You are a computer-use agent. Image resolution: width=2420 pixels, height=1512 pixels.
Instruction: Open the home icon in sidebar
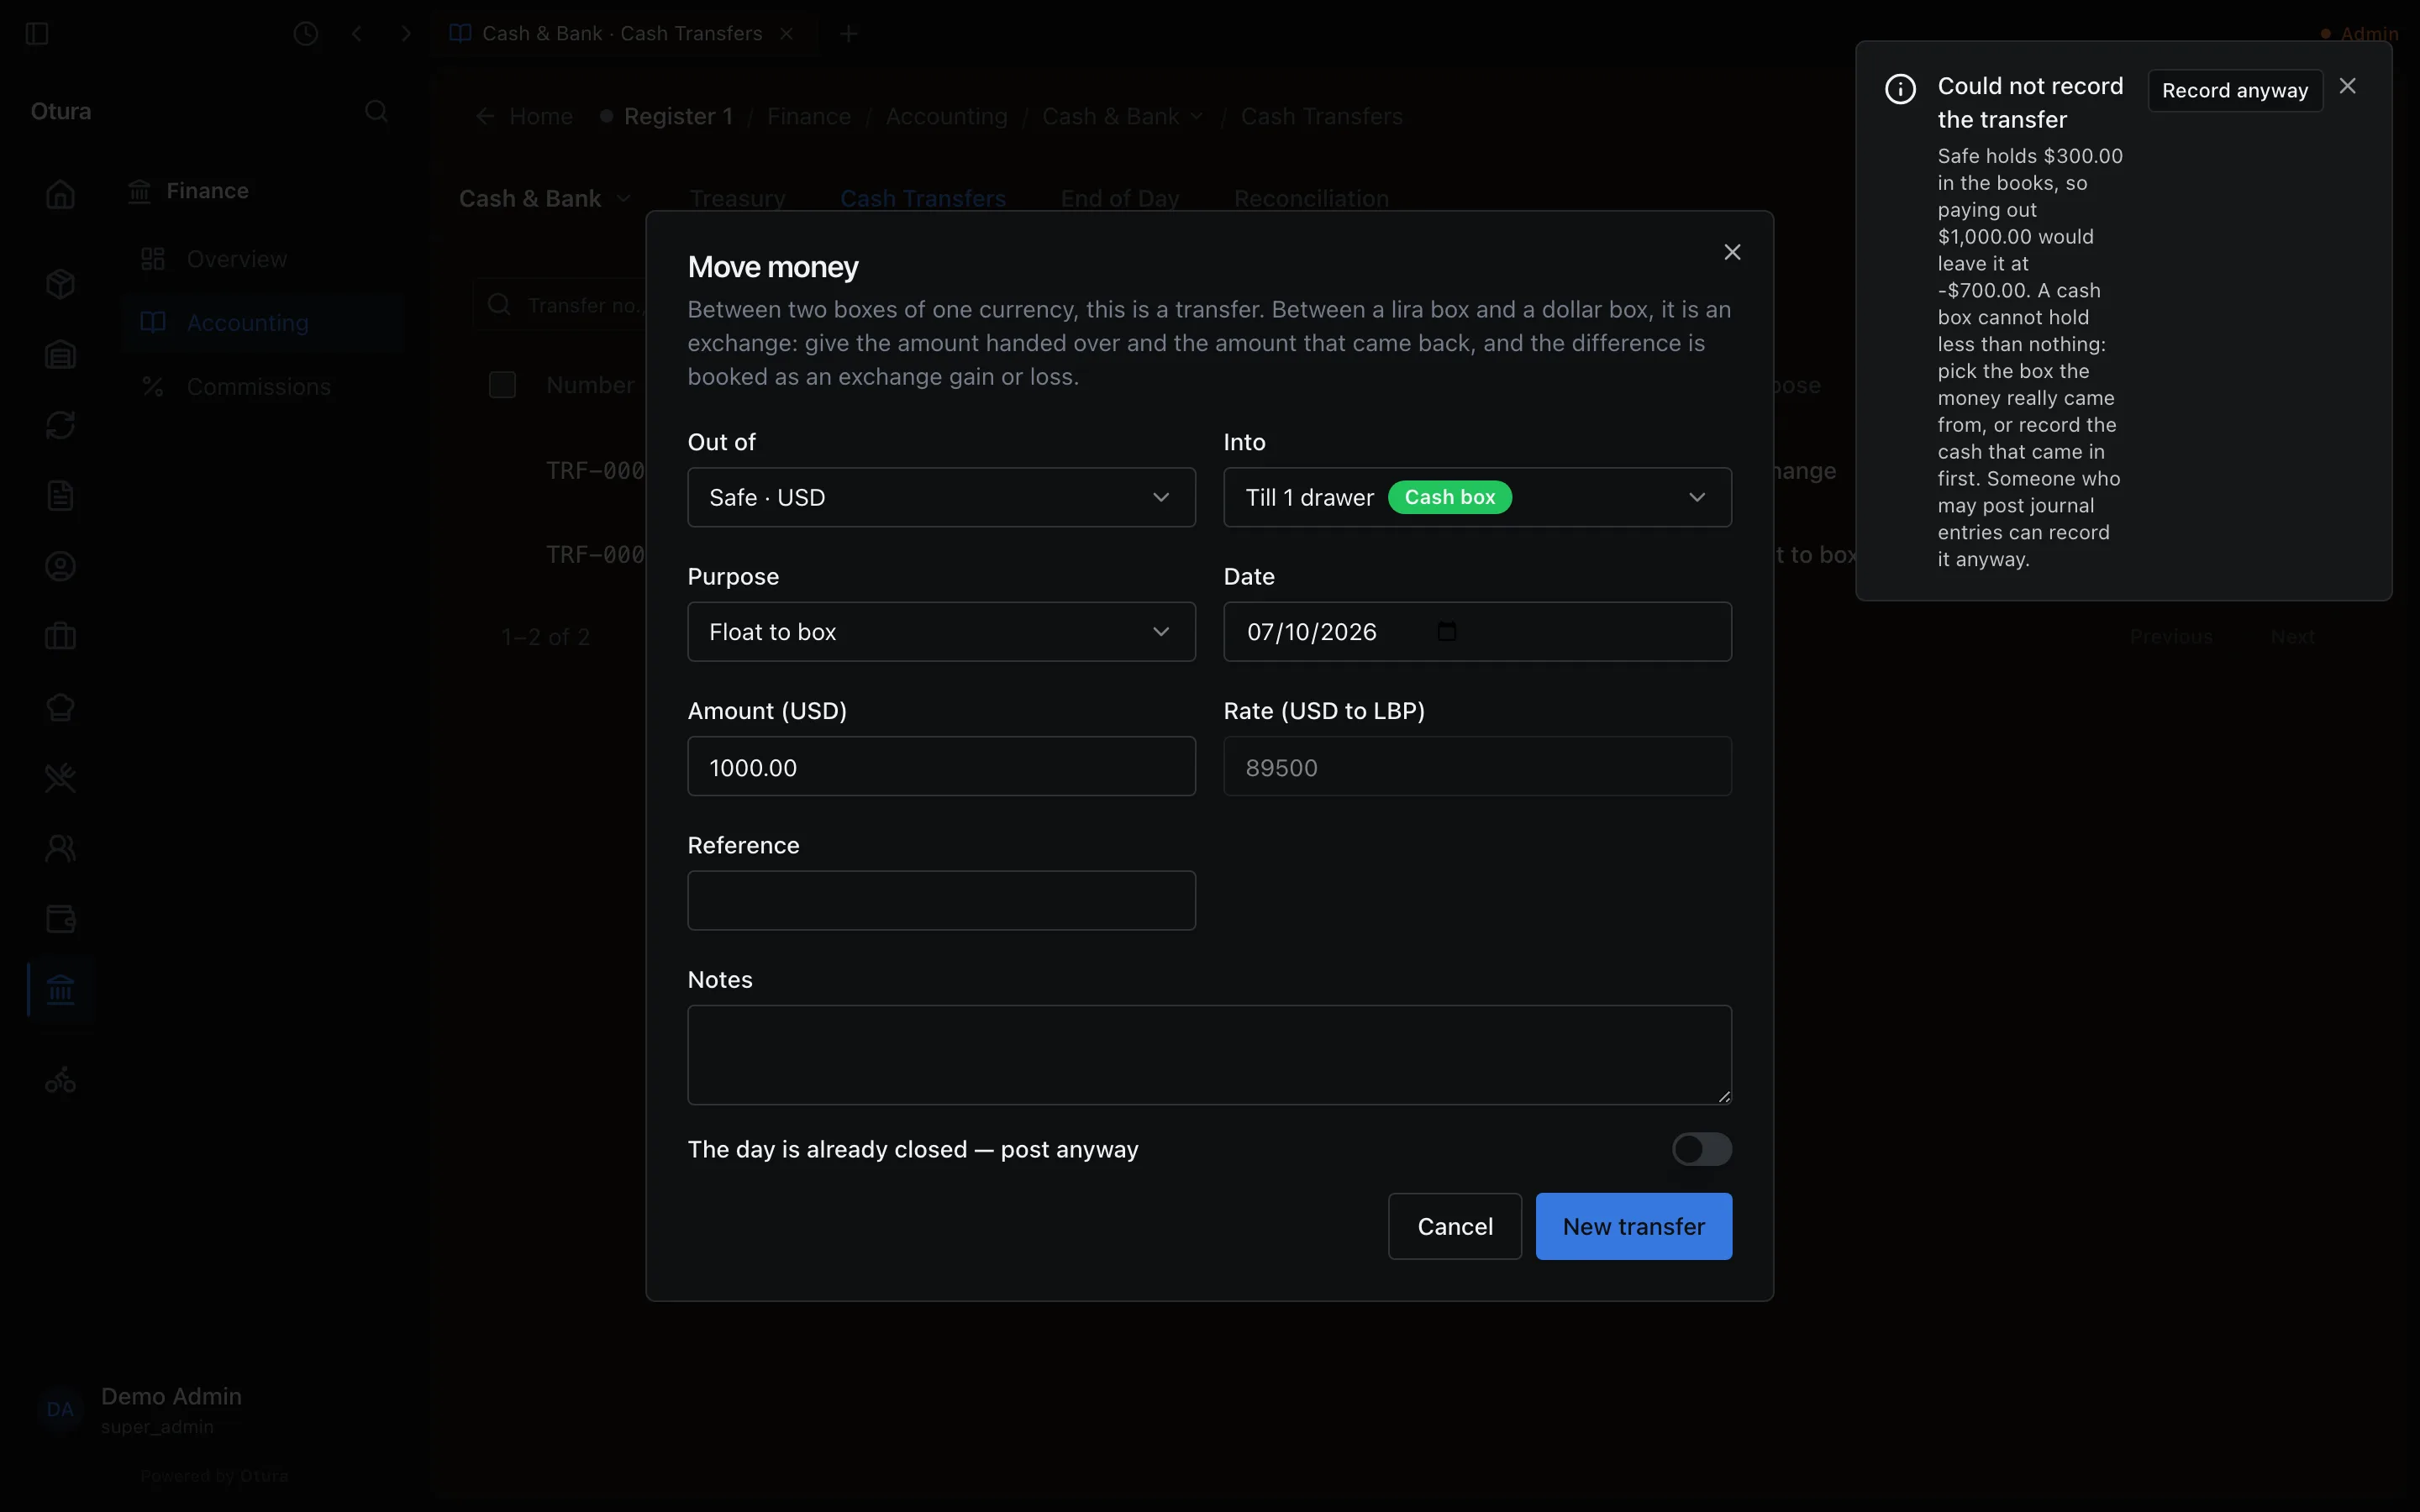(x=61, y=194)
